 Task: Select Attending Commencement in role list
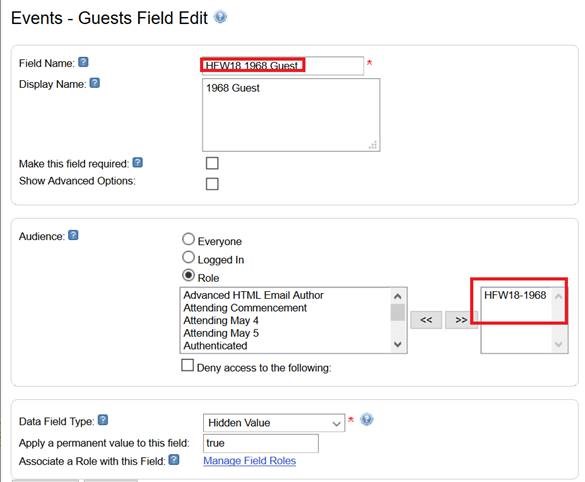[245, 308]
